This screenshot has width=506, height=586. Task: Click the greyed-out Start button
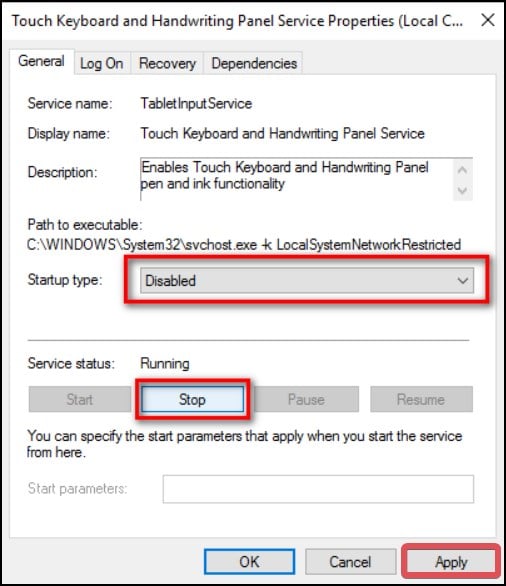(80, 400)
